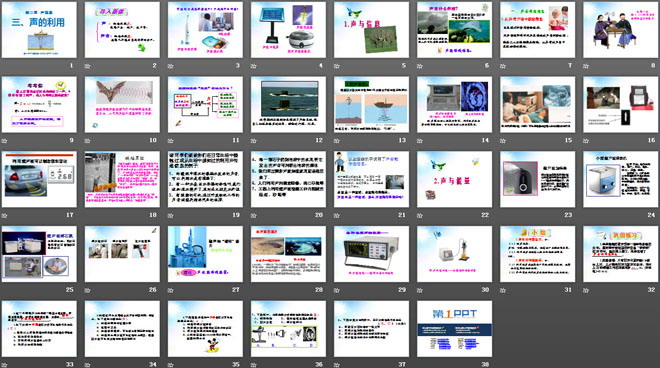This screenshot has width=660, height=368.
Task: Click the animation star icon under slide 9
Action: point(4,141)
